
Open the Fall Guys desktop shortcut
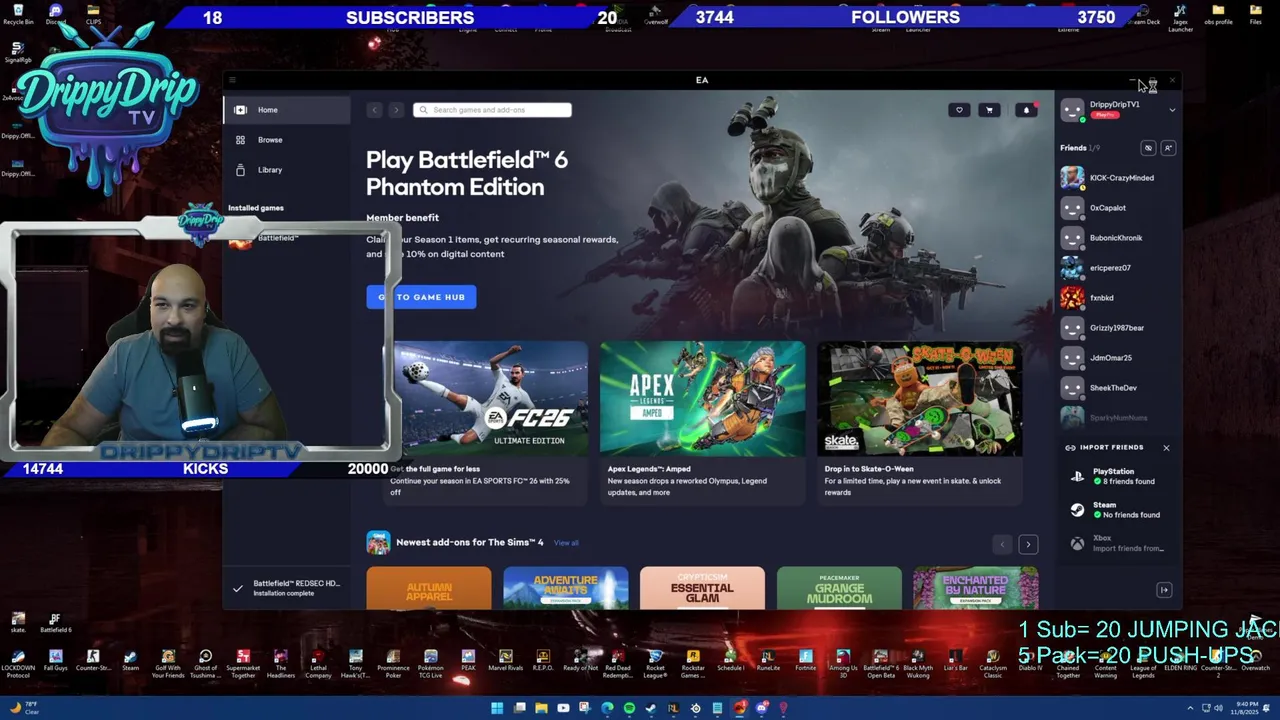[56, 661]
